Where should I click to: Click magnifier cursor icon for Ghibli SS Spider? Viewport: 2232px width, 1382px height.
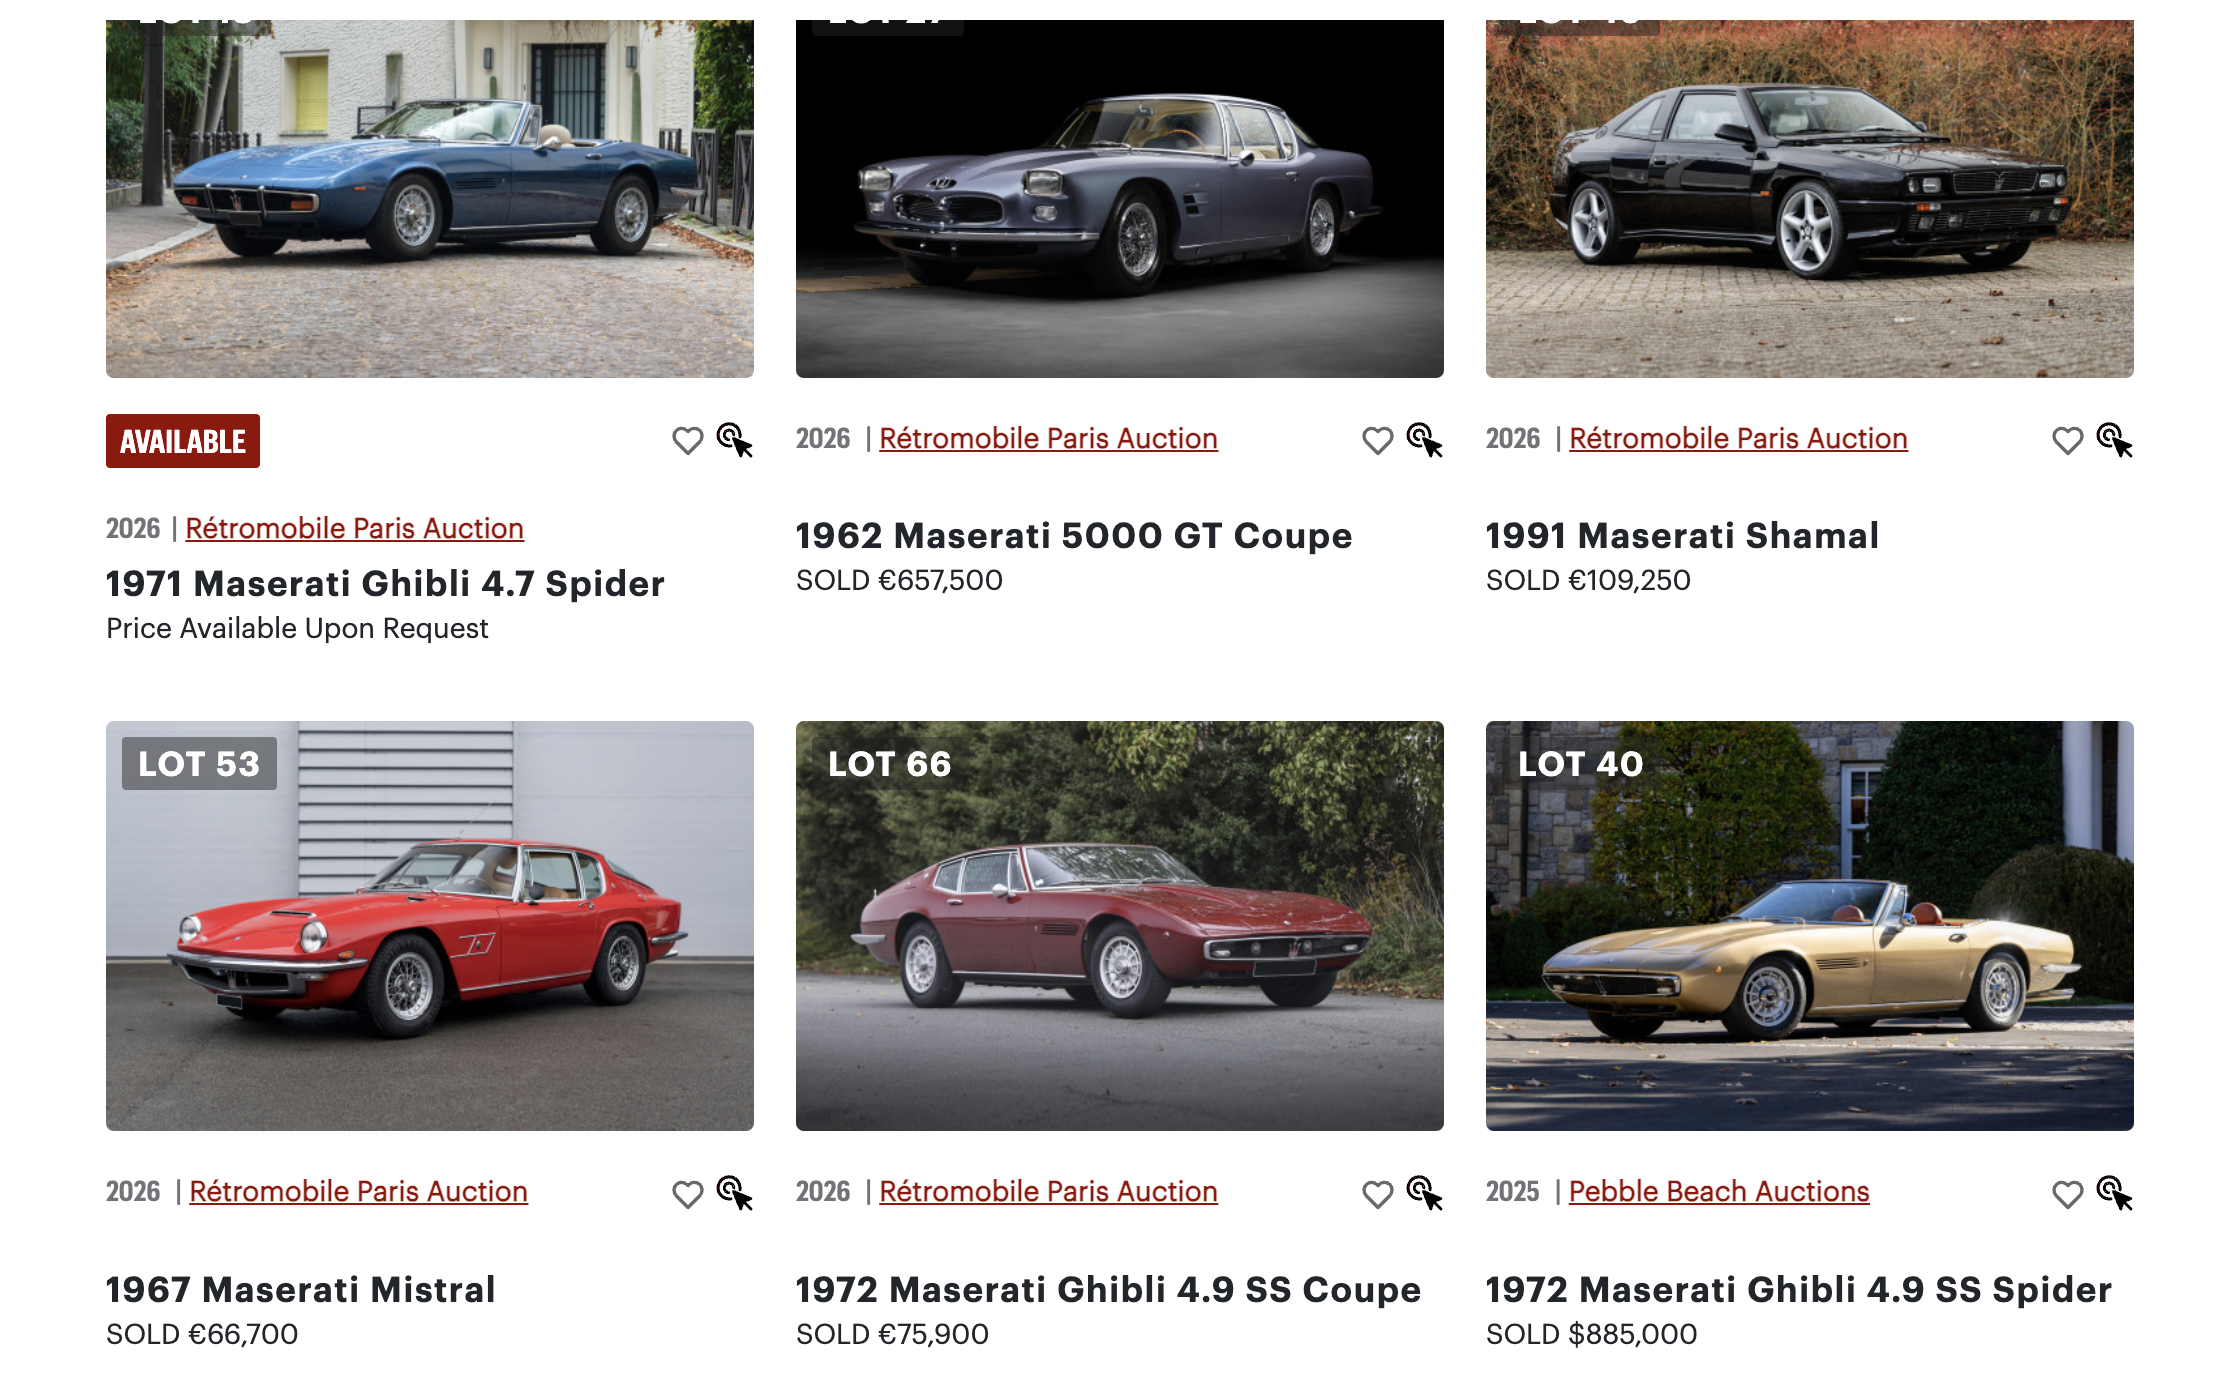(2115, 1194)
